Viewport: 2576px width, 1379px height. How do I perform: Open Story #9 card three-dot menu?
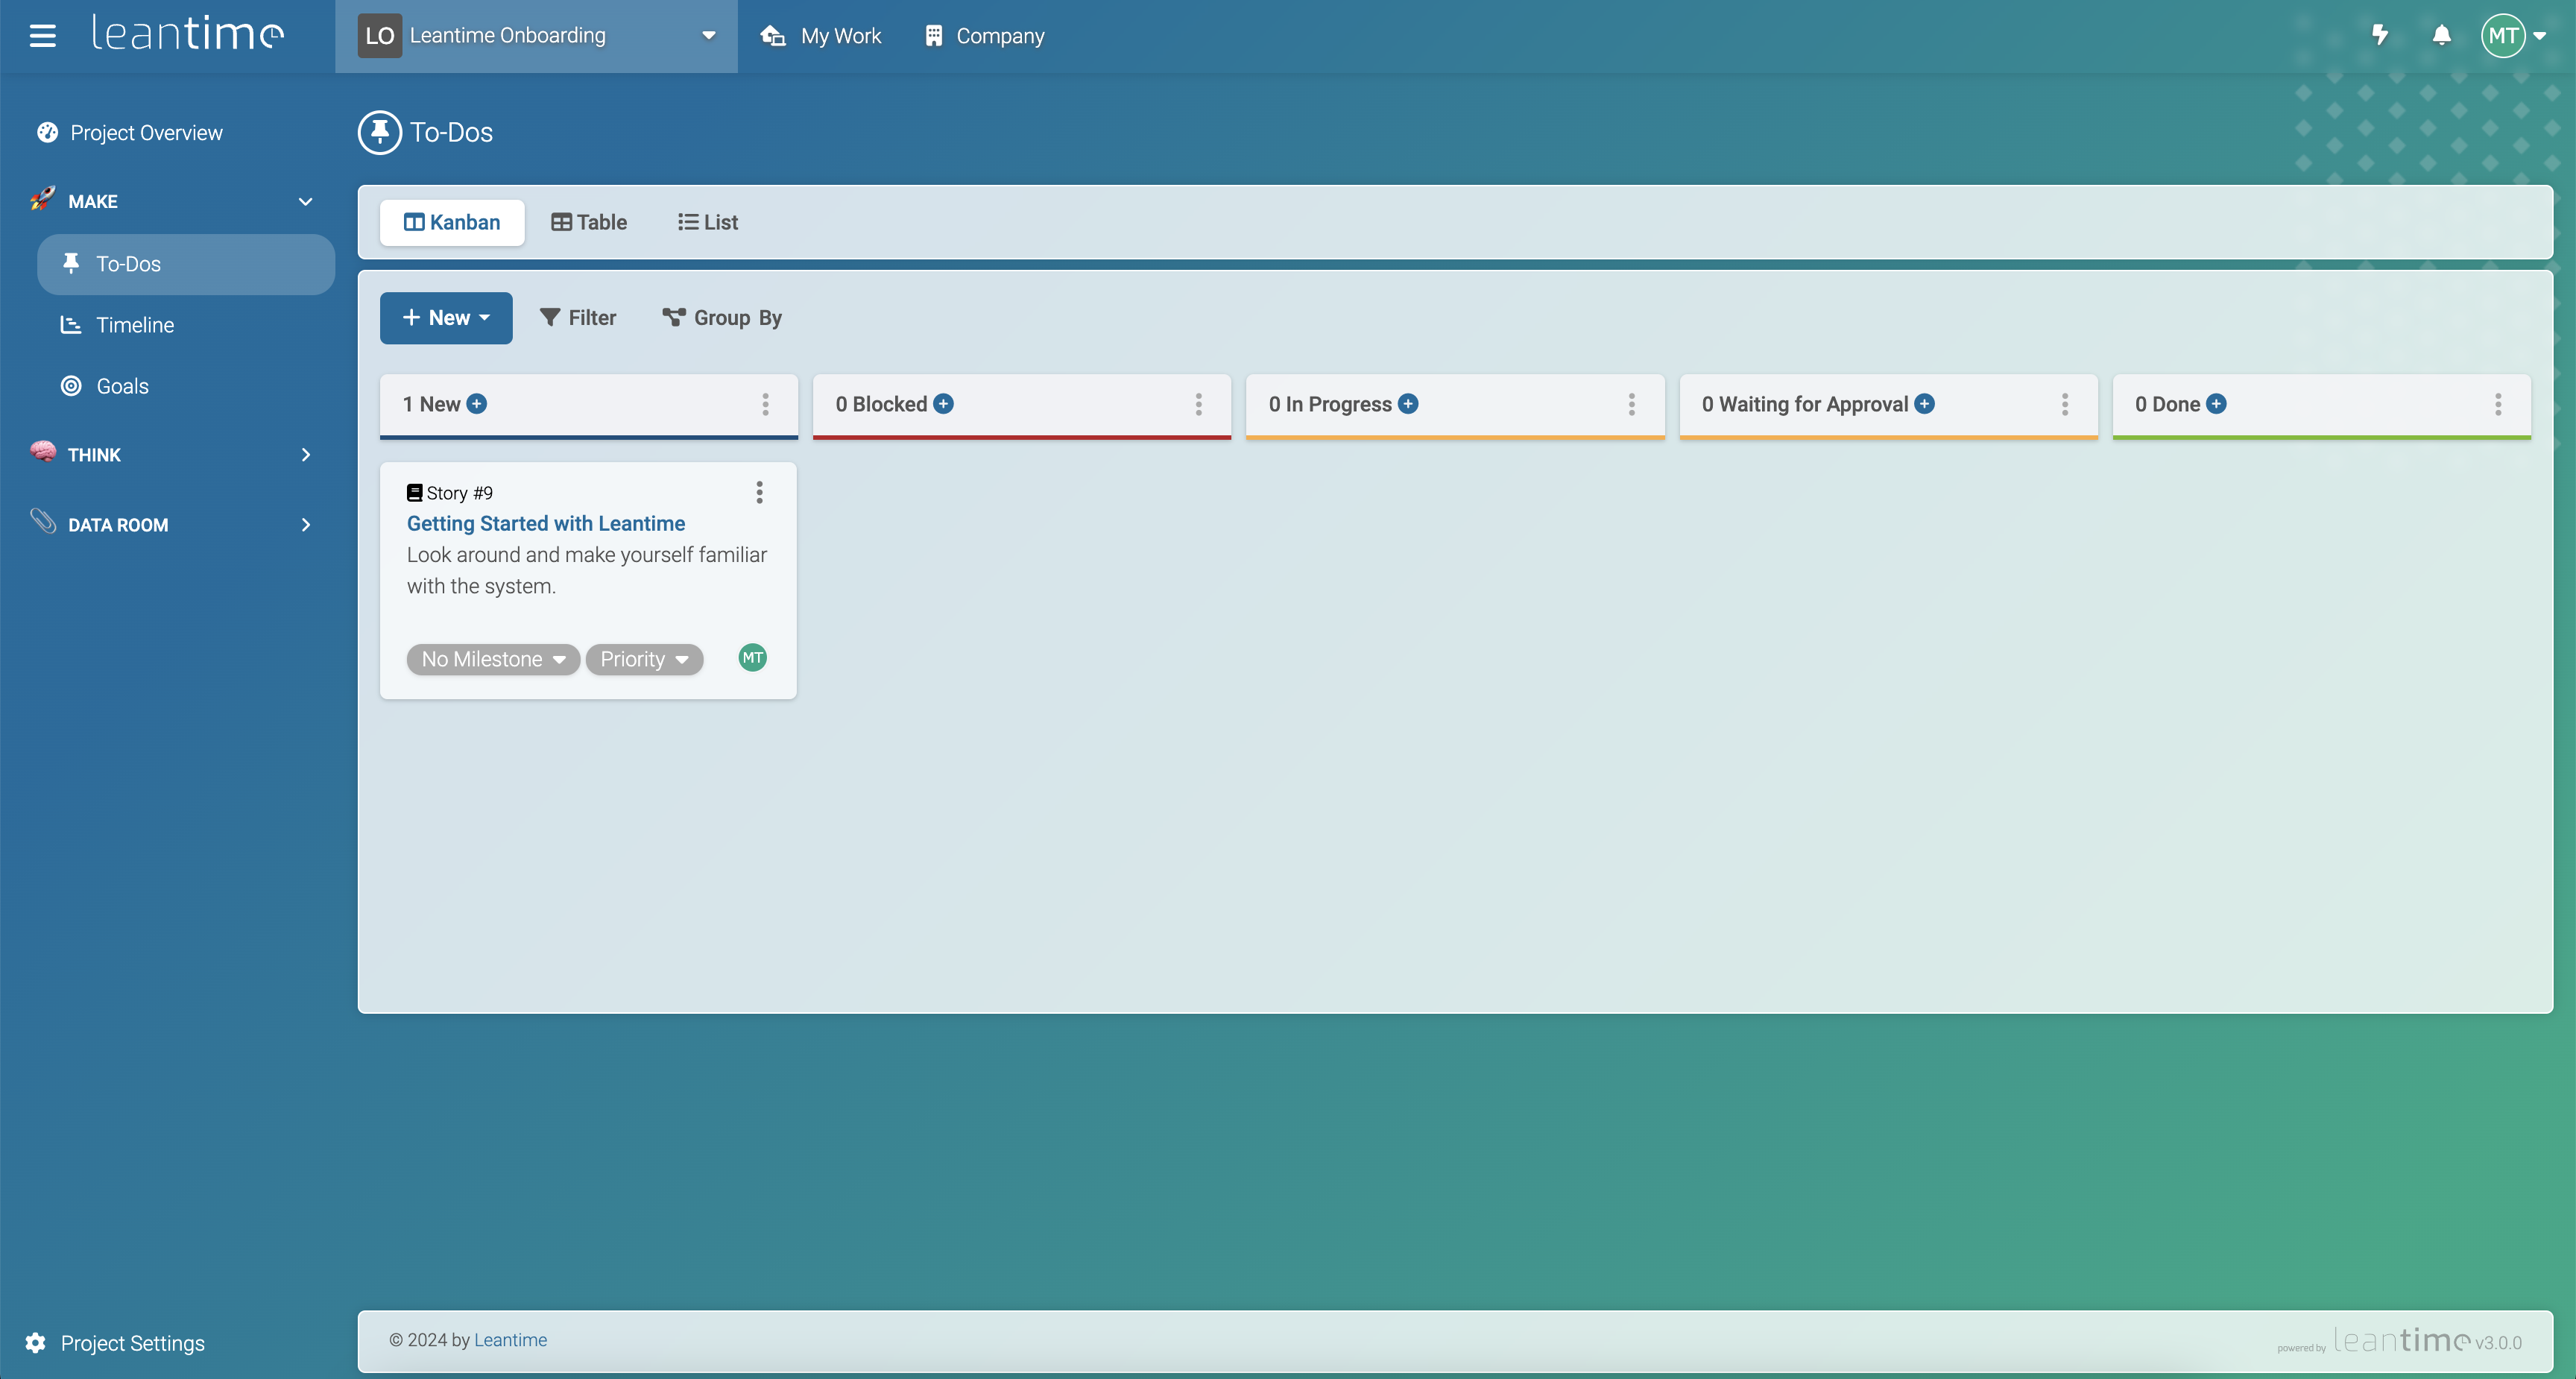(x=759, y=492)
